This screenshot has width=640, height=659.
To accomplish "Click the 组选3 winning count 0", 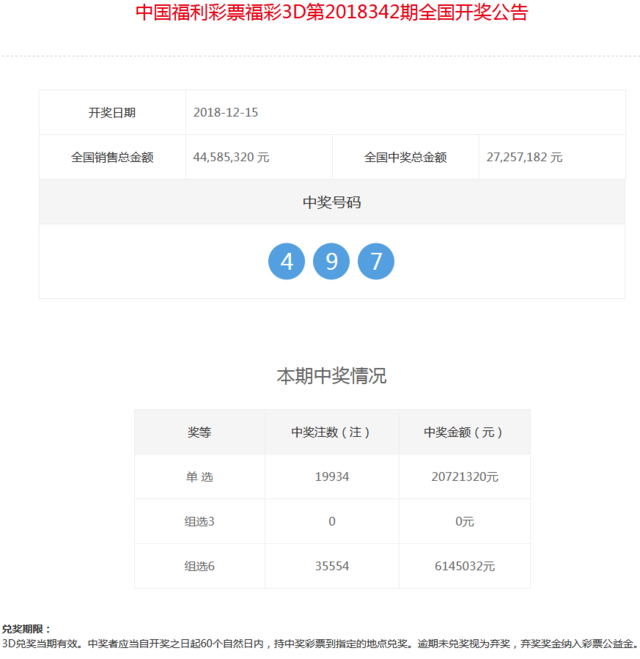I will tap(332, 522).
